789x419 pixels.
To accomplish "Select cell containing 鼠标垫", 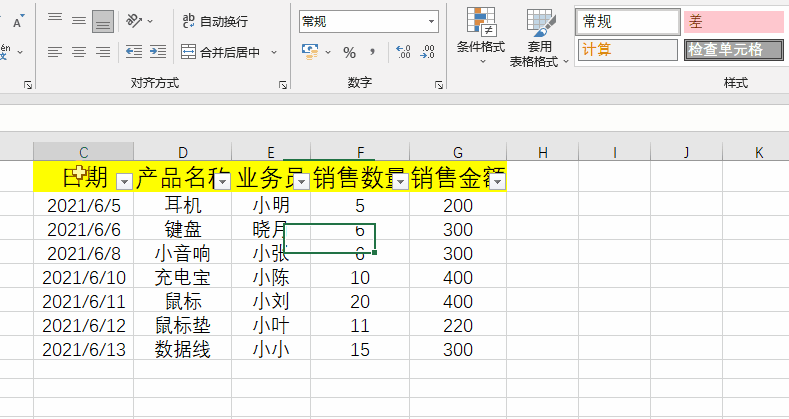I will pos(183,325).
